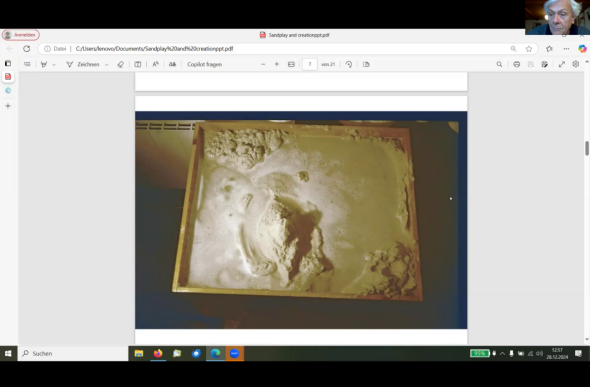590x387 pixels.
Task: Open the notification center
Action: [x=578, y=354]
